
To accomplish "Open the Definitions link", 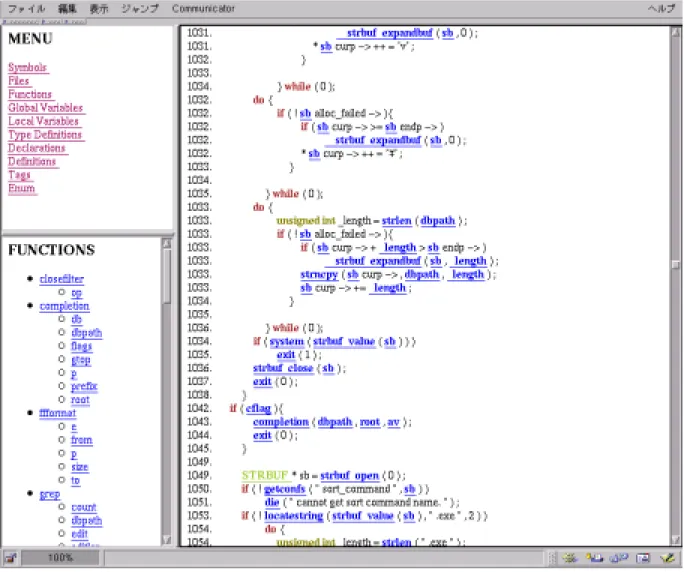I will pos(32,162).
